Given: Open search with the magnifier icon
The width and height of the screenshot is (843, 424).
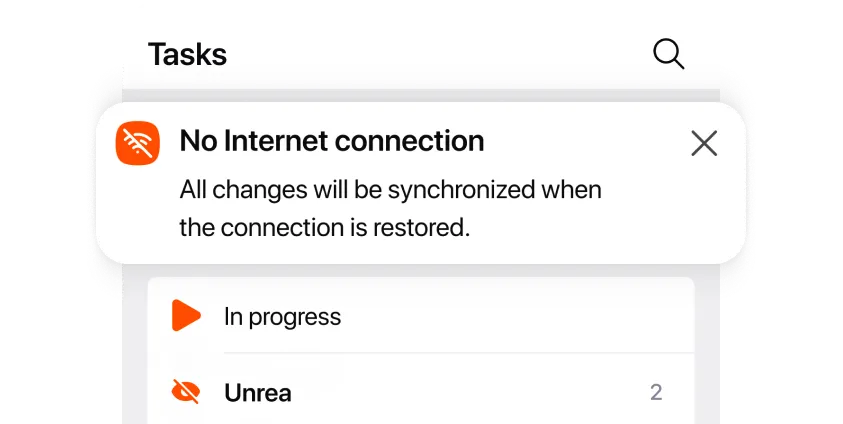Looking at the screenshot, I should pyautogui.click(x=668, y=54).
